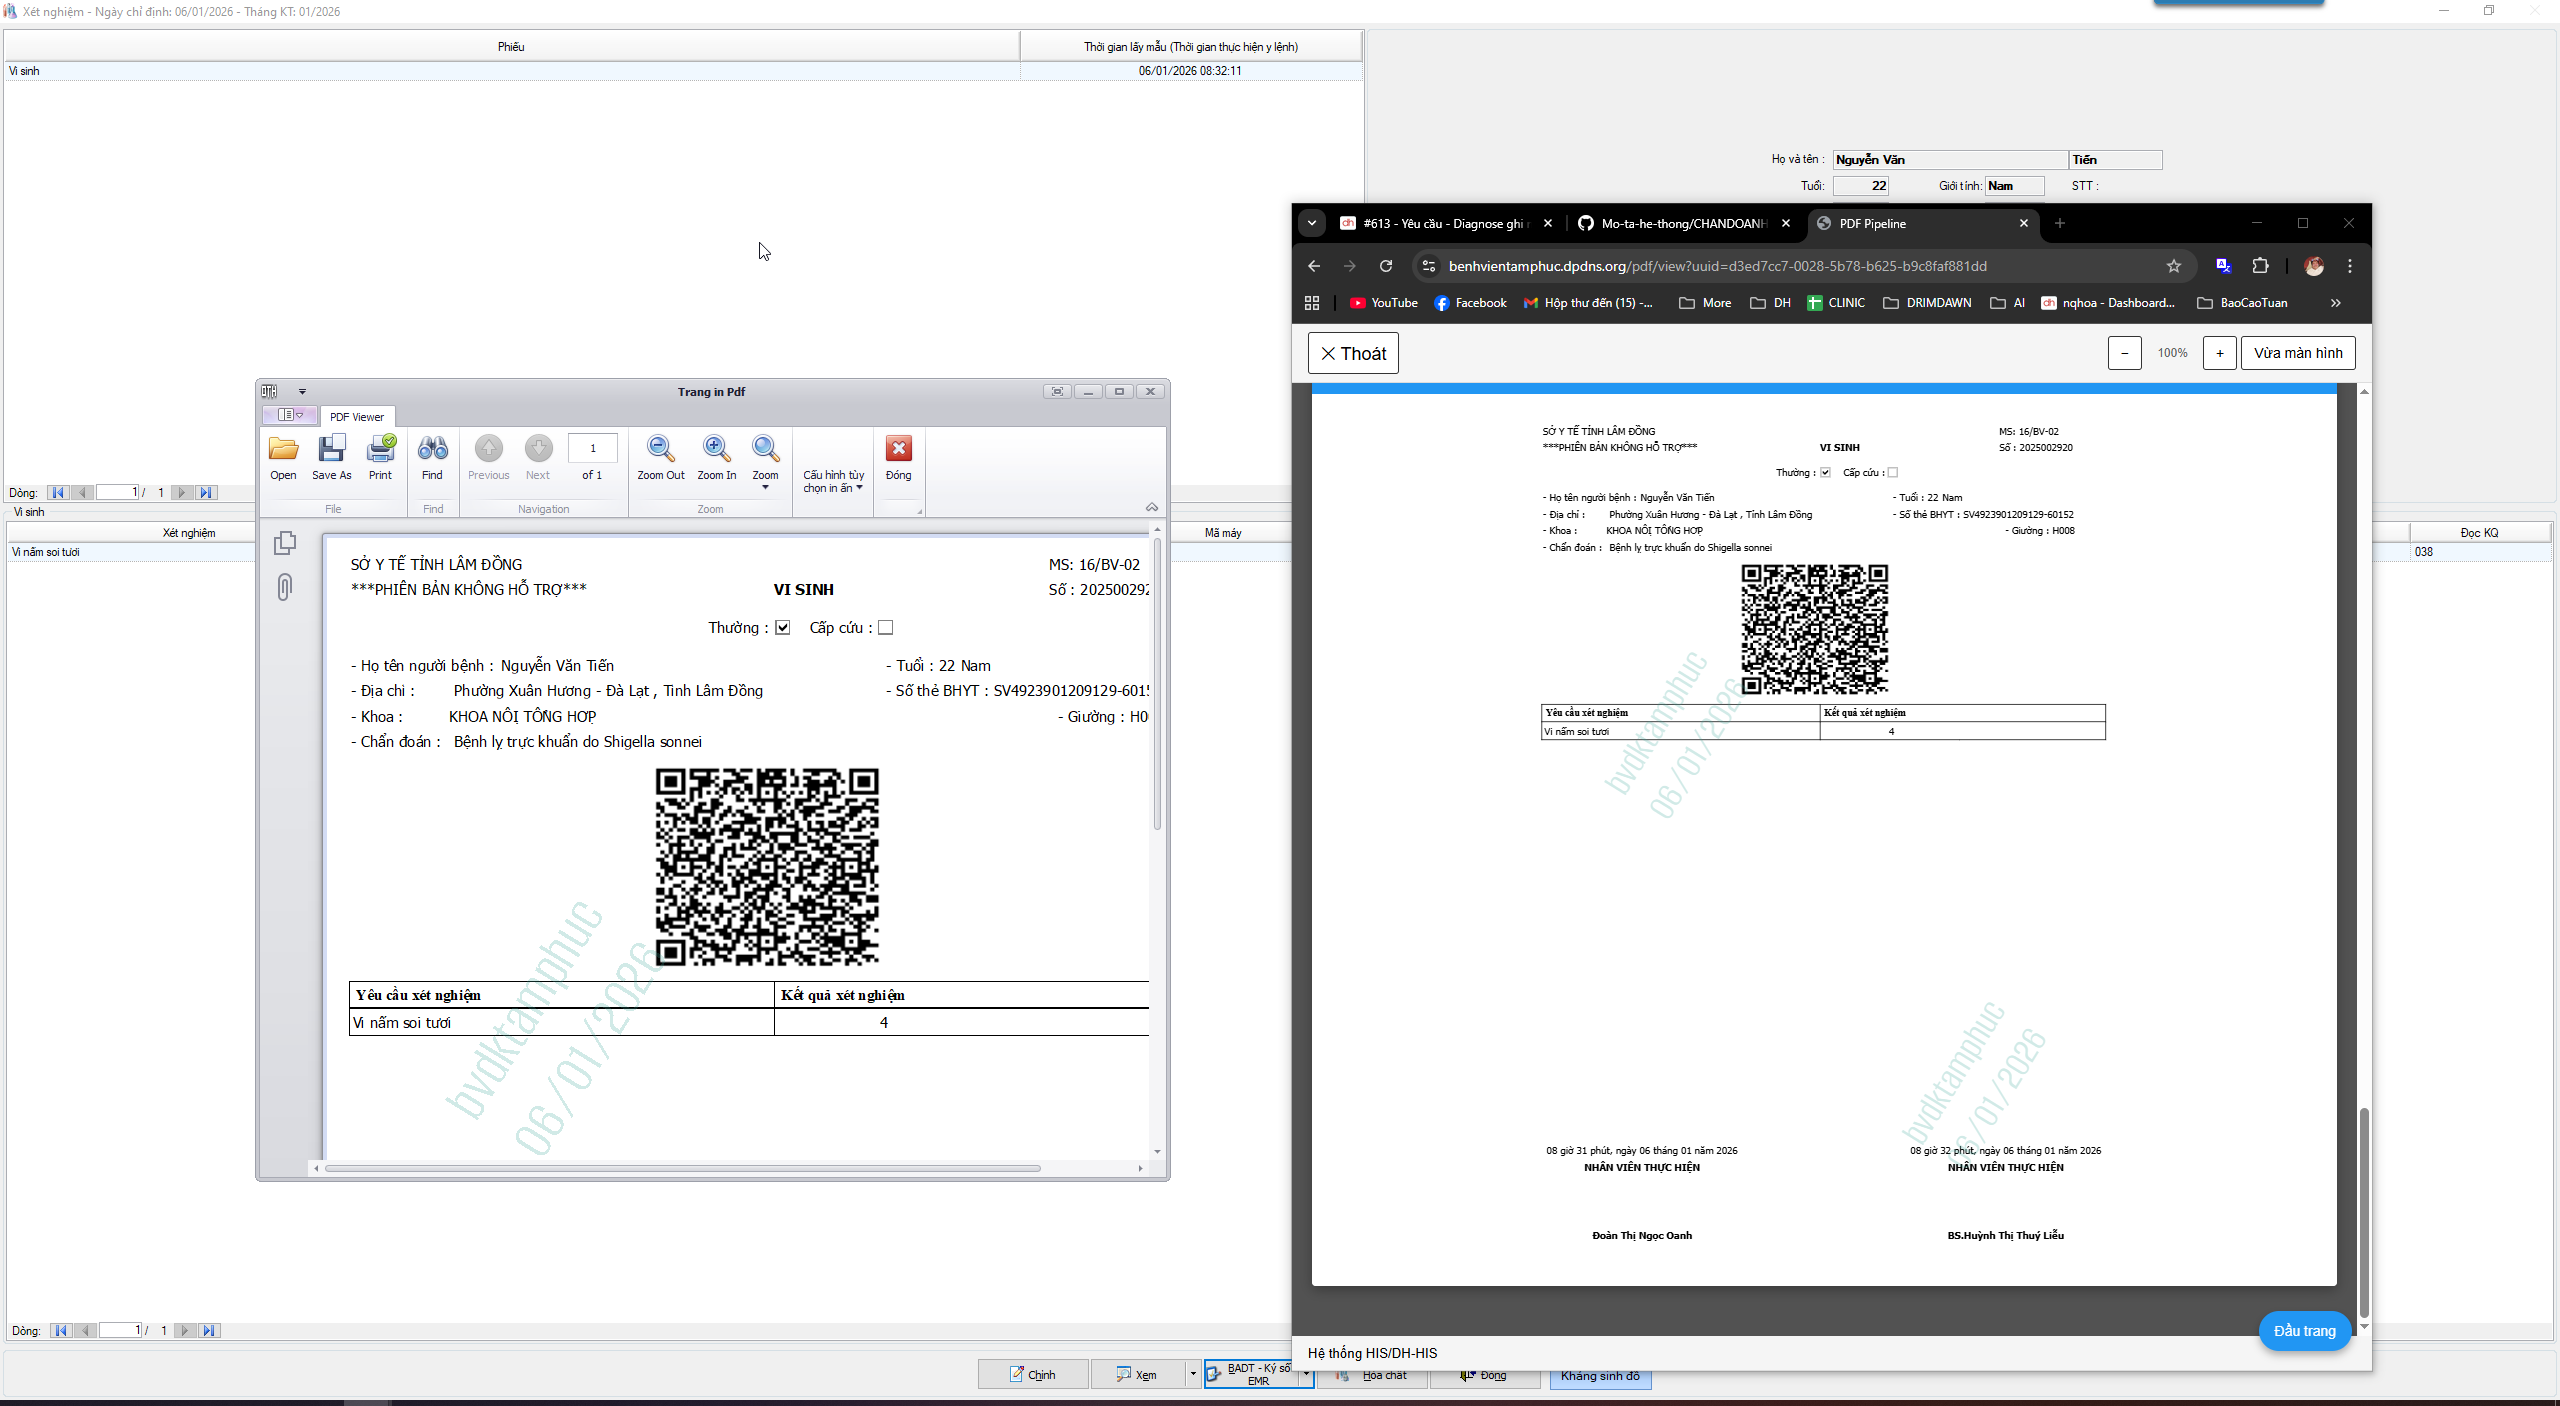Screen dimensions: 2560x1406
Task: Click the Vừa màn hình button
Action: [2297, 353]
